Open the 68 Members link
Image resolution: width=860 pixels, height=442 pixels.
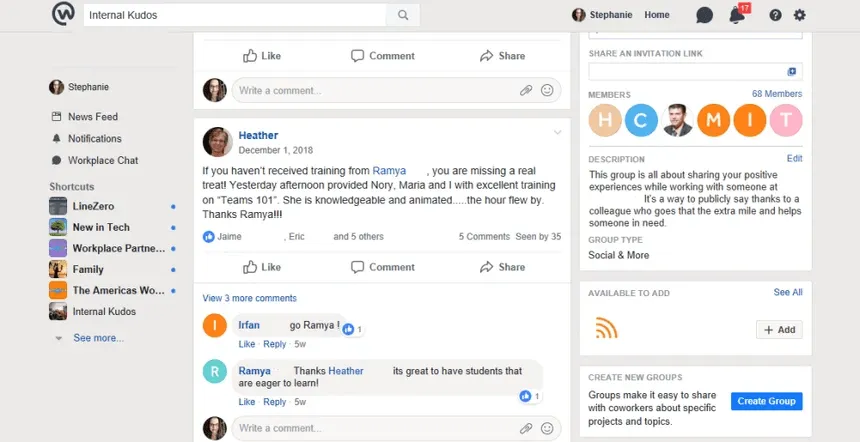pyautogui.click(x=777, y=94)
